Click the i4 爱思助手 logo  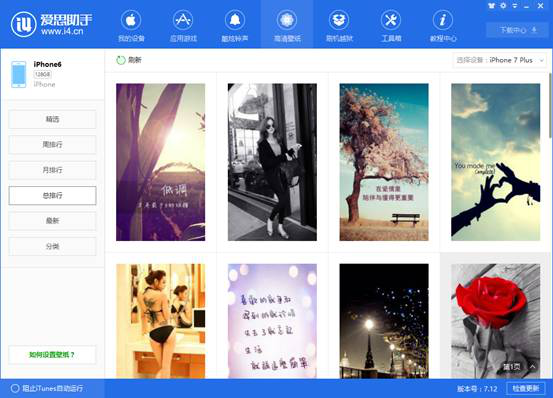click(51, 24)
